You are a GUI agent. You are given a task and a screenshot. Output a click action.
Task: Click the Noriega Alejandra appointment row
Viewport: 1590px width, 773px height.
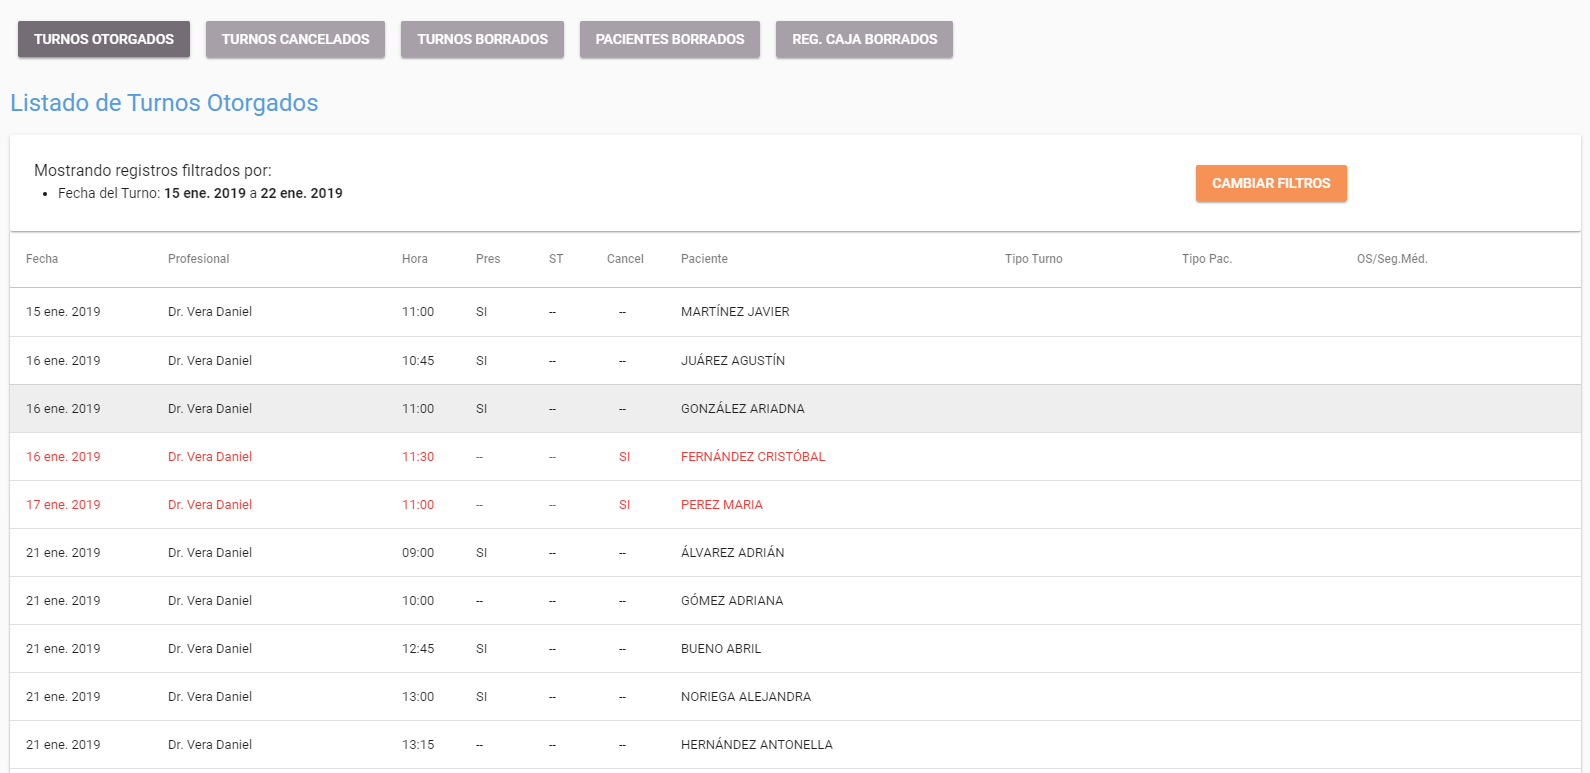pos(745,697)
